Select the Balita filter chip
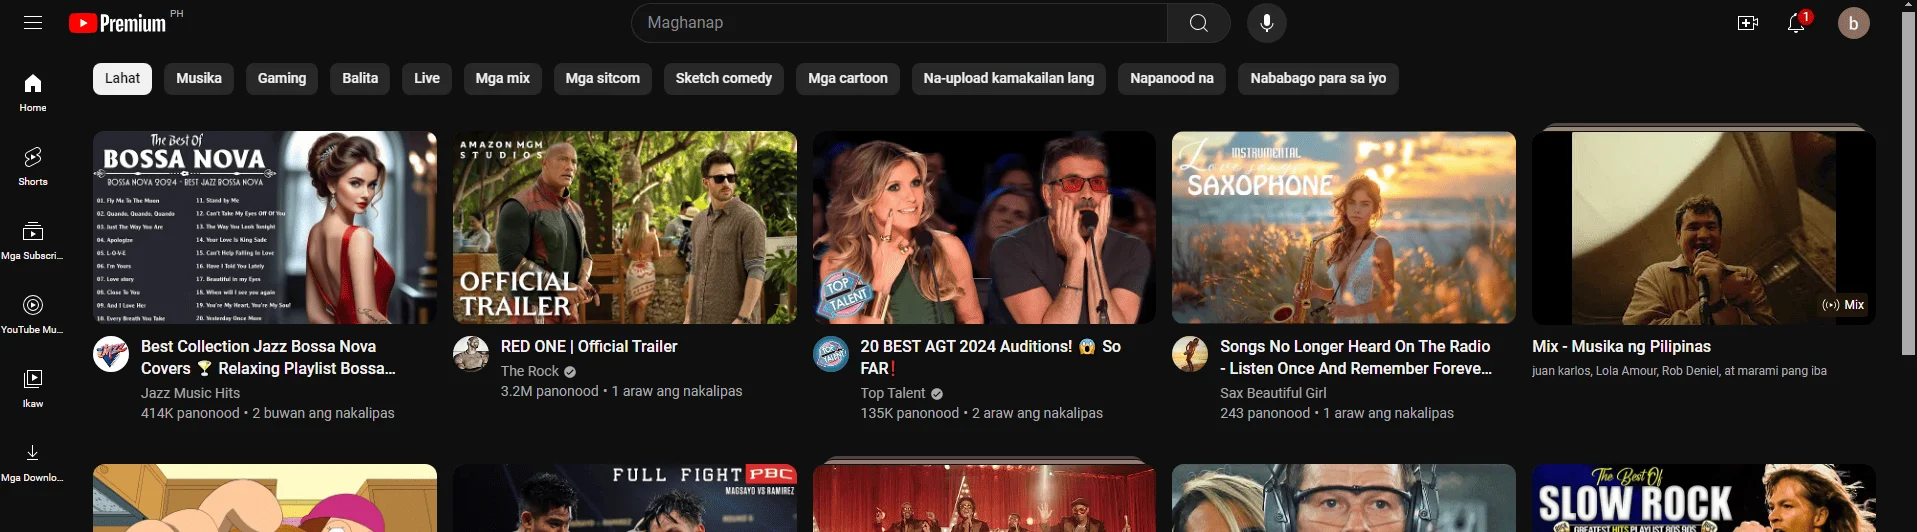This screenshot has width=1917, height=532. [360, 78]
